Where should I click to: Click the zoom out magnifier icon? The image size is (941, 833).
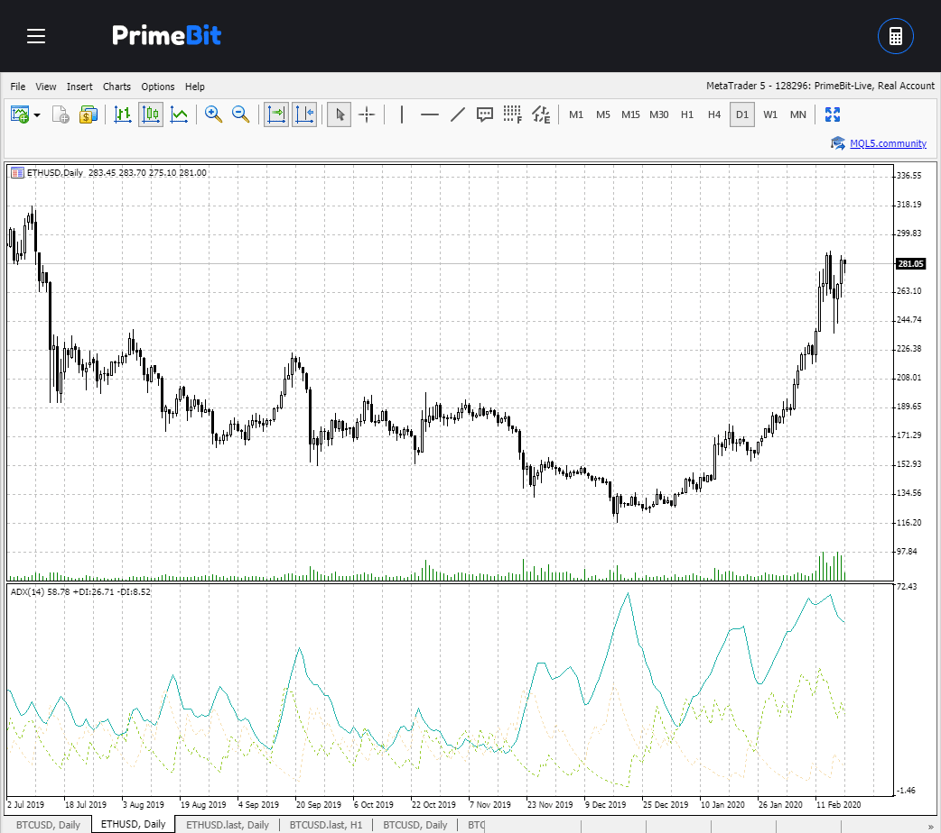(240, 114)
